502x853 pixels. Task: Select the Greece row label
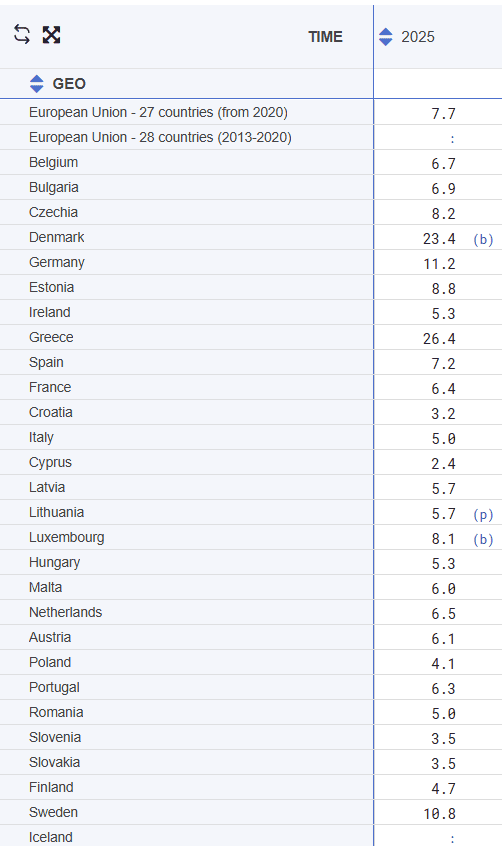tap(51, 337)
